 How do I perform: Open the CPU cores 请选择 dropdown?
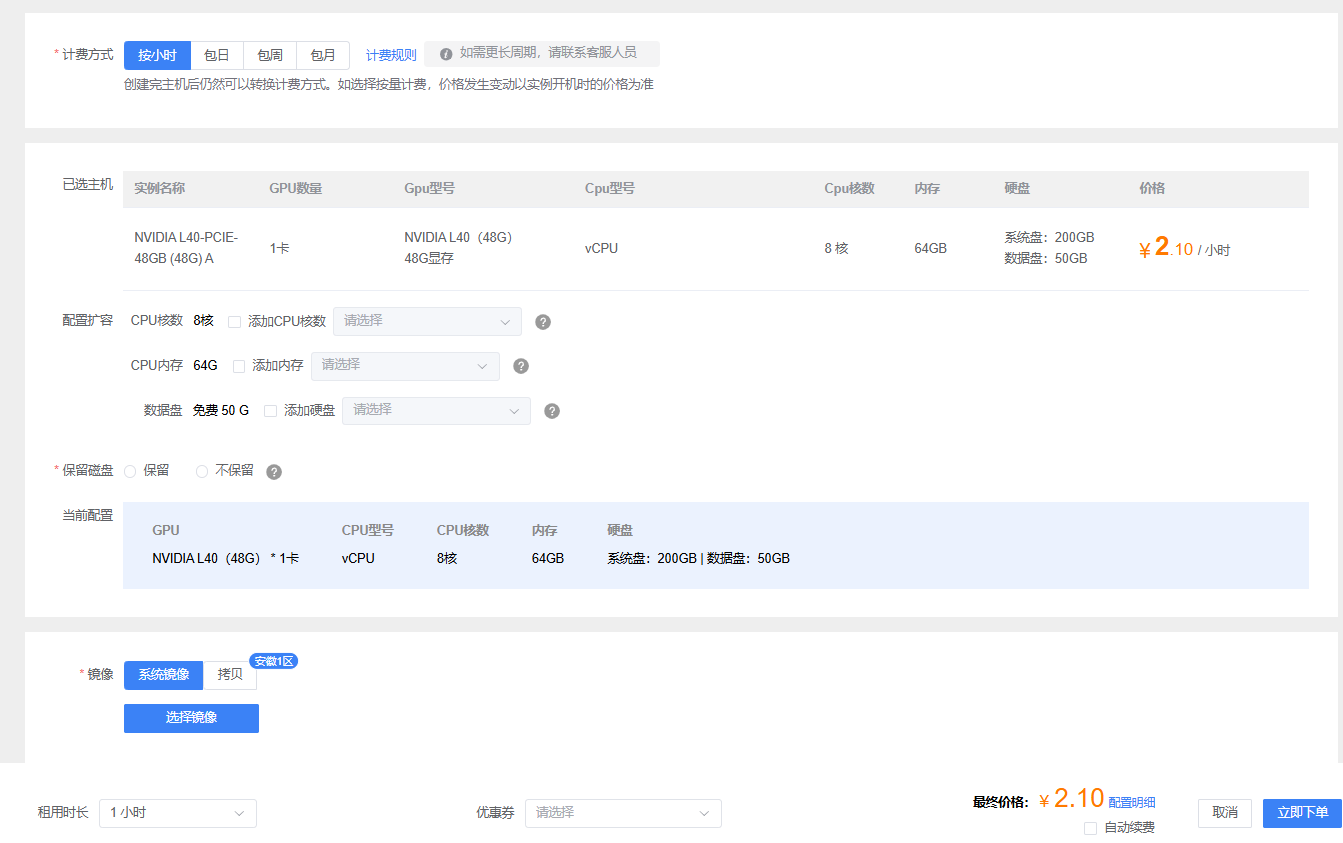point(427,321)
